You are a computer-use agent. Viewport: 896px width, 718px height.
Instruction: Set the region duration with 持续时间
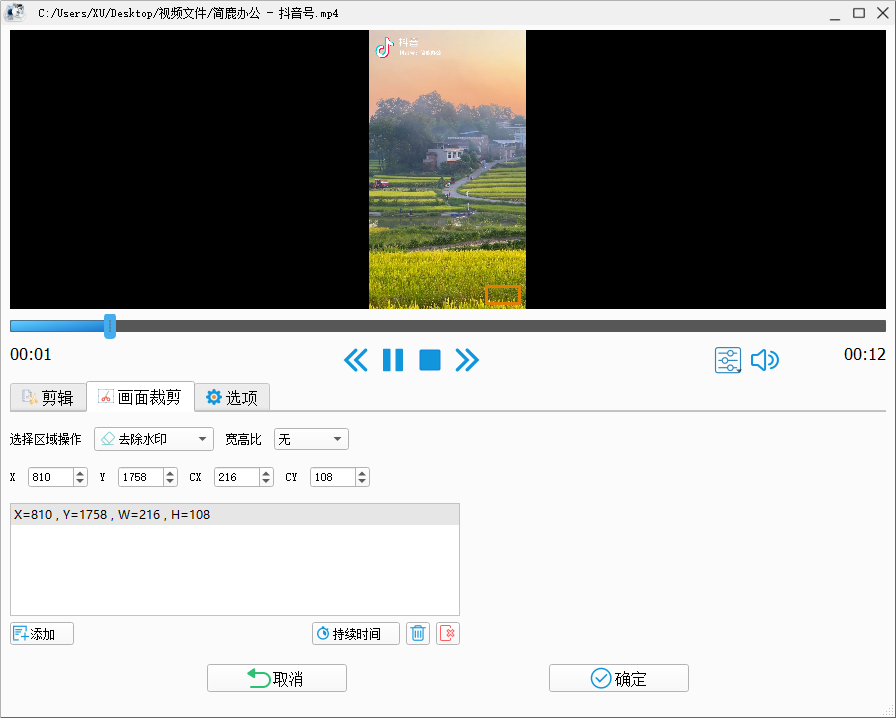point(355,633)
